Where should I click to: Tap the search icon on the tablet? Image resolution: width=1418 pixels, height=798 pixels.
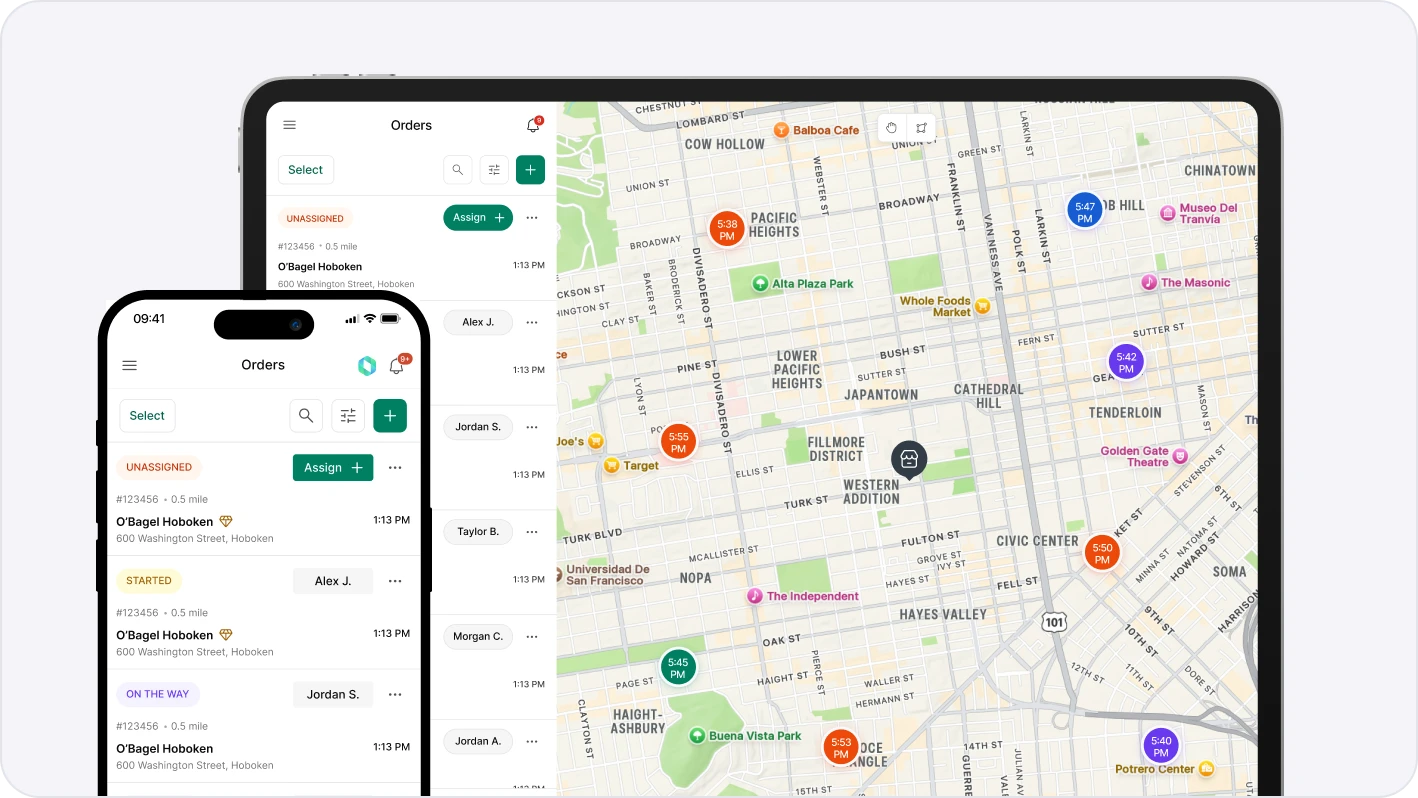coord(458,170)
